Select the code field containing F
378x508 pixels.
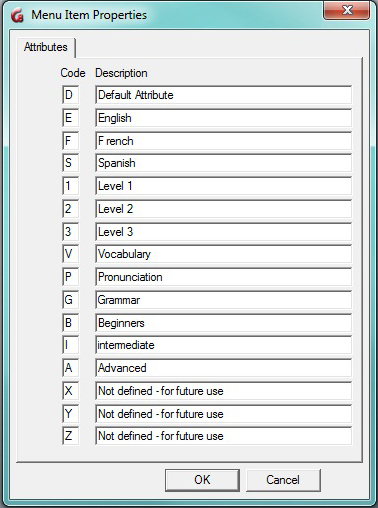click(71, 141)
